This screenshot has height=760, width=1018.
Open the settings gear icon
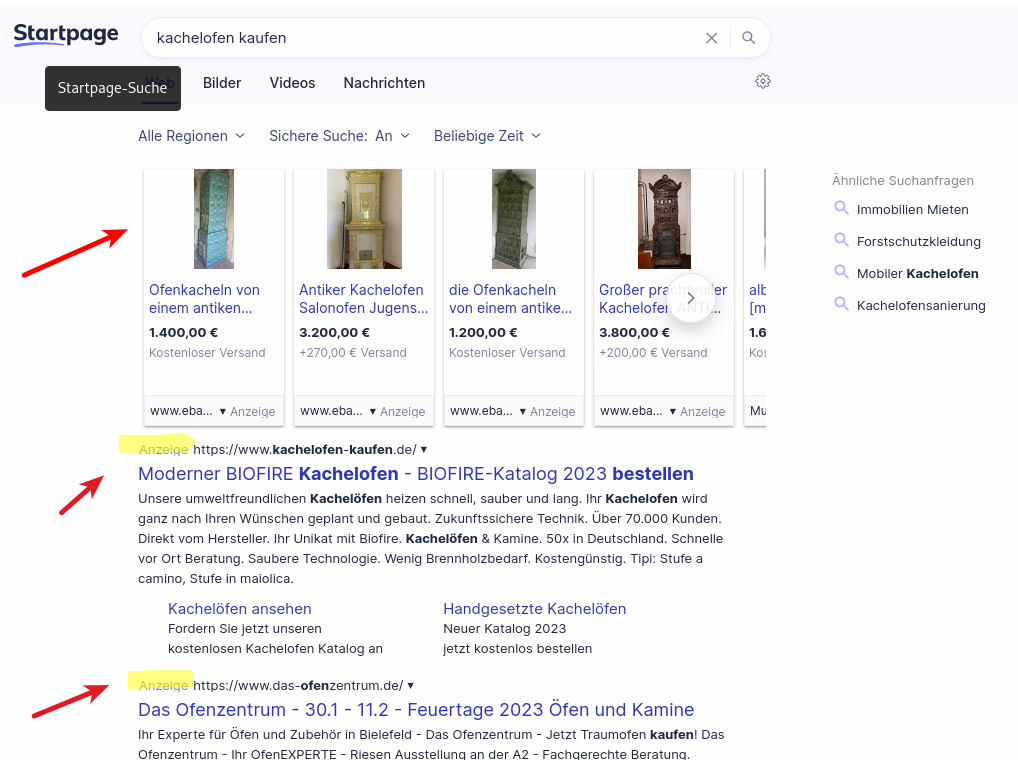[763, 81]
